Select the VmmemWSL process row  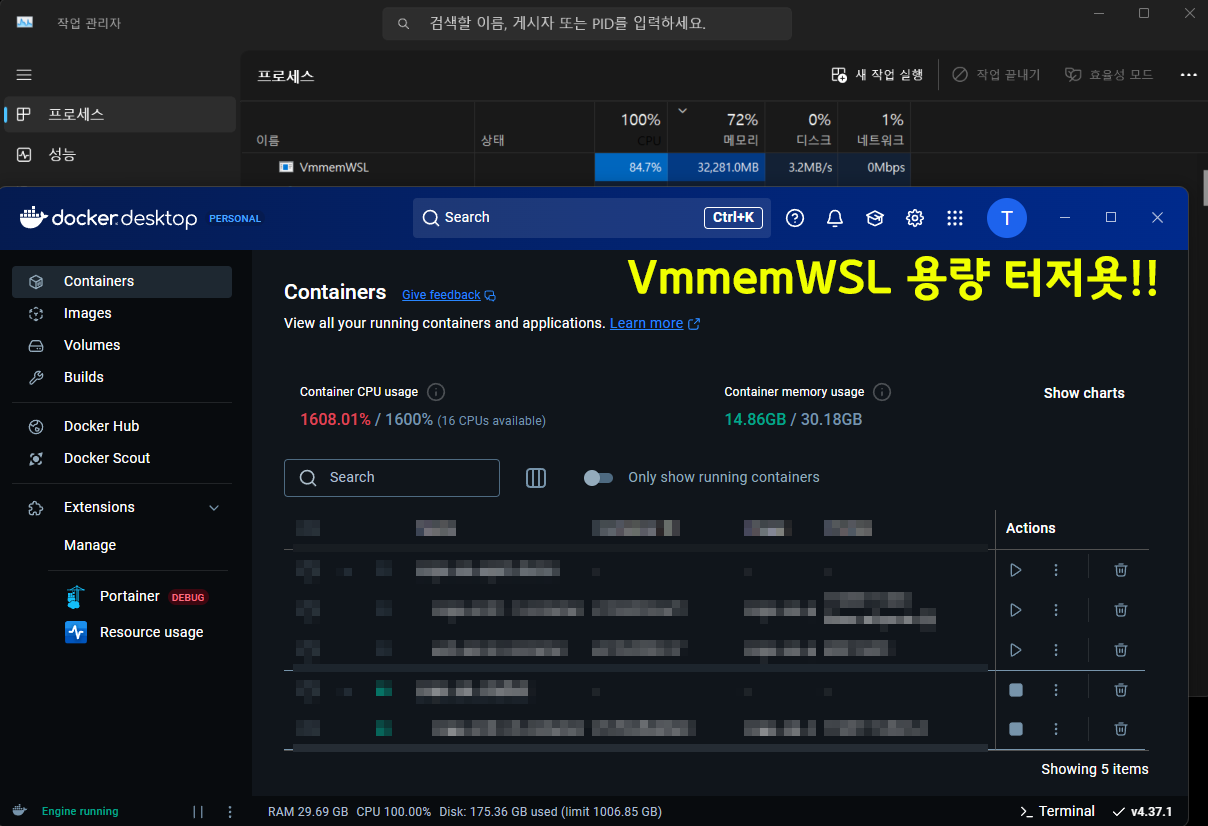(576, 168)
